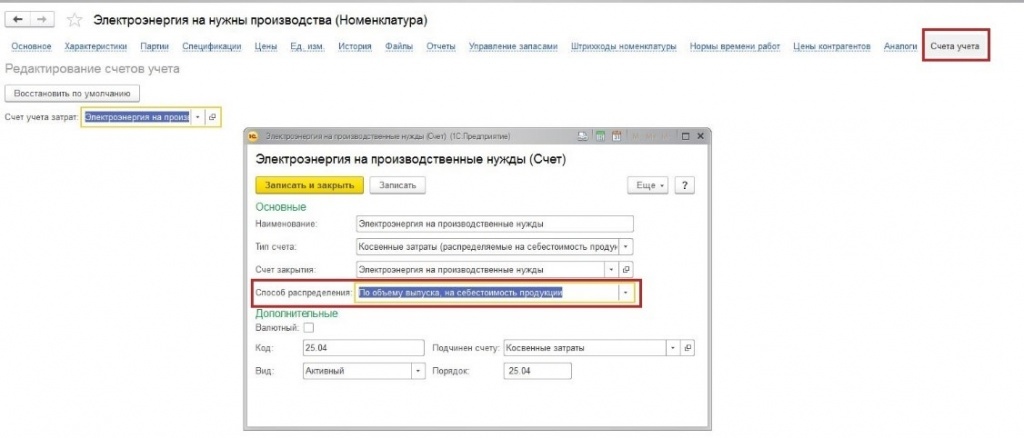Go to the Штрихкоды номенклатуры tab
Screen dimensions: 1024x438
(x=624, y=46)
